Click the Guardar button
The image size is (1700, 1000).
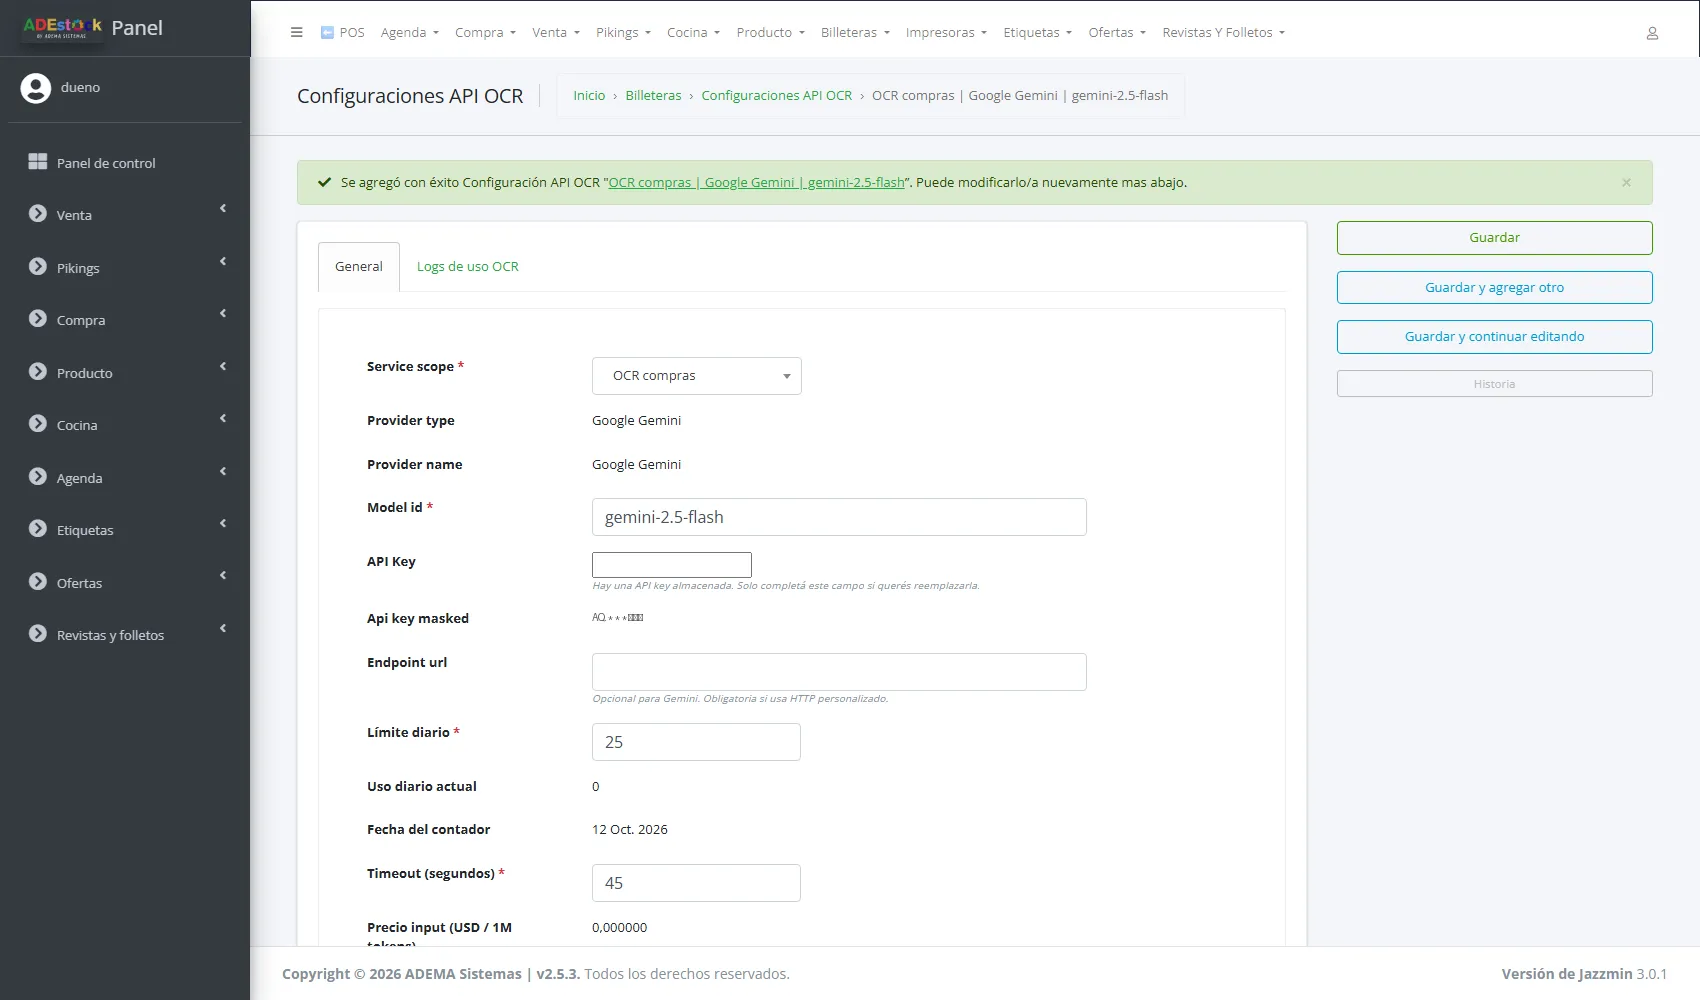(1494, 238)
